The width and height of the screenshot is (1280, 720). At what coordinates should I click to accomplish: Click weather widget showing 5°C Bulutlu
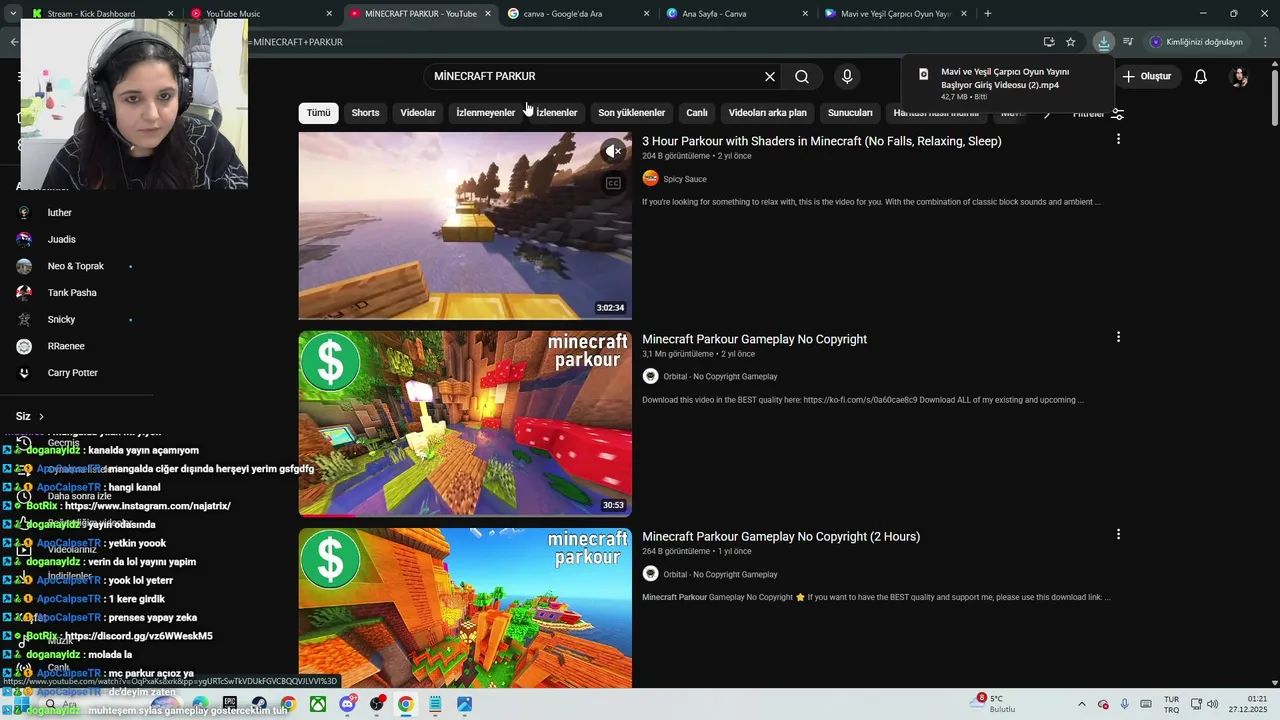pyautogui.click(x=993, y=704)
